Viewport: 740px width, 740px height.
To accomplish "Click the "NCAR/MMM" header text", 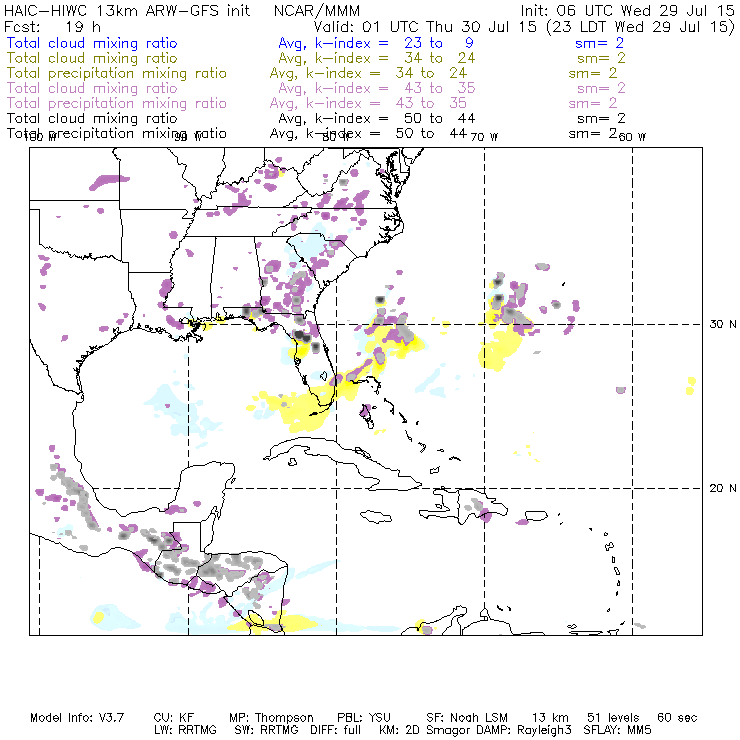I will [x=317, y=10].
